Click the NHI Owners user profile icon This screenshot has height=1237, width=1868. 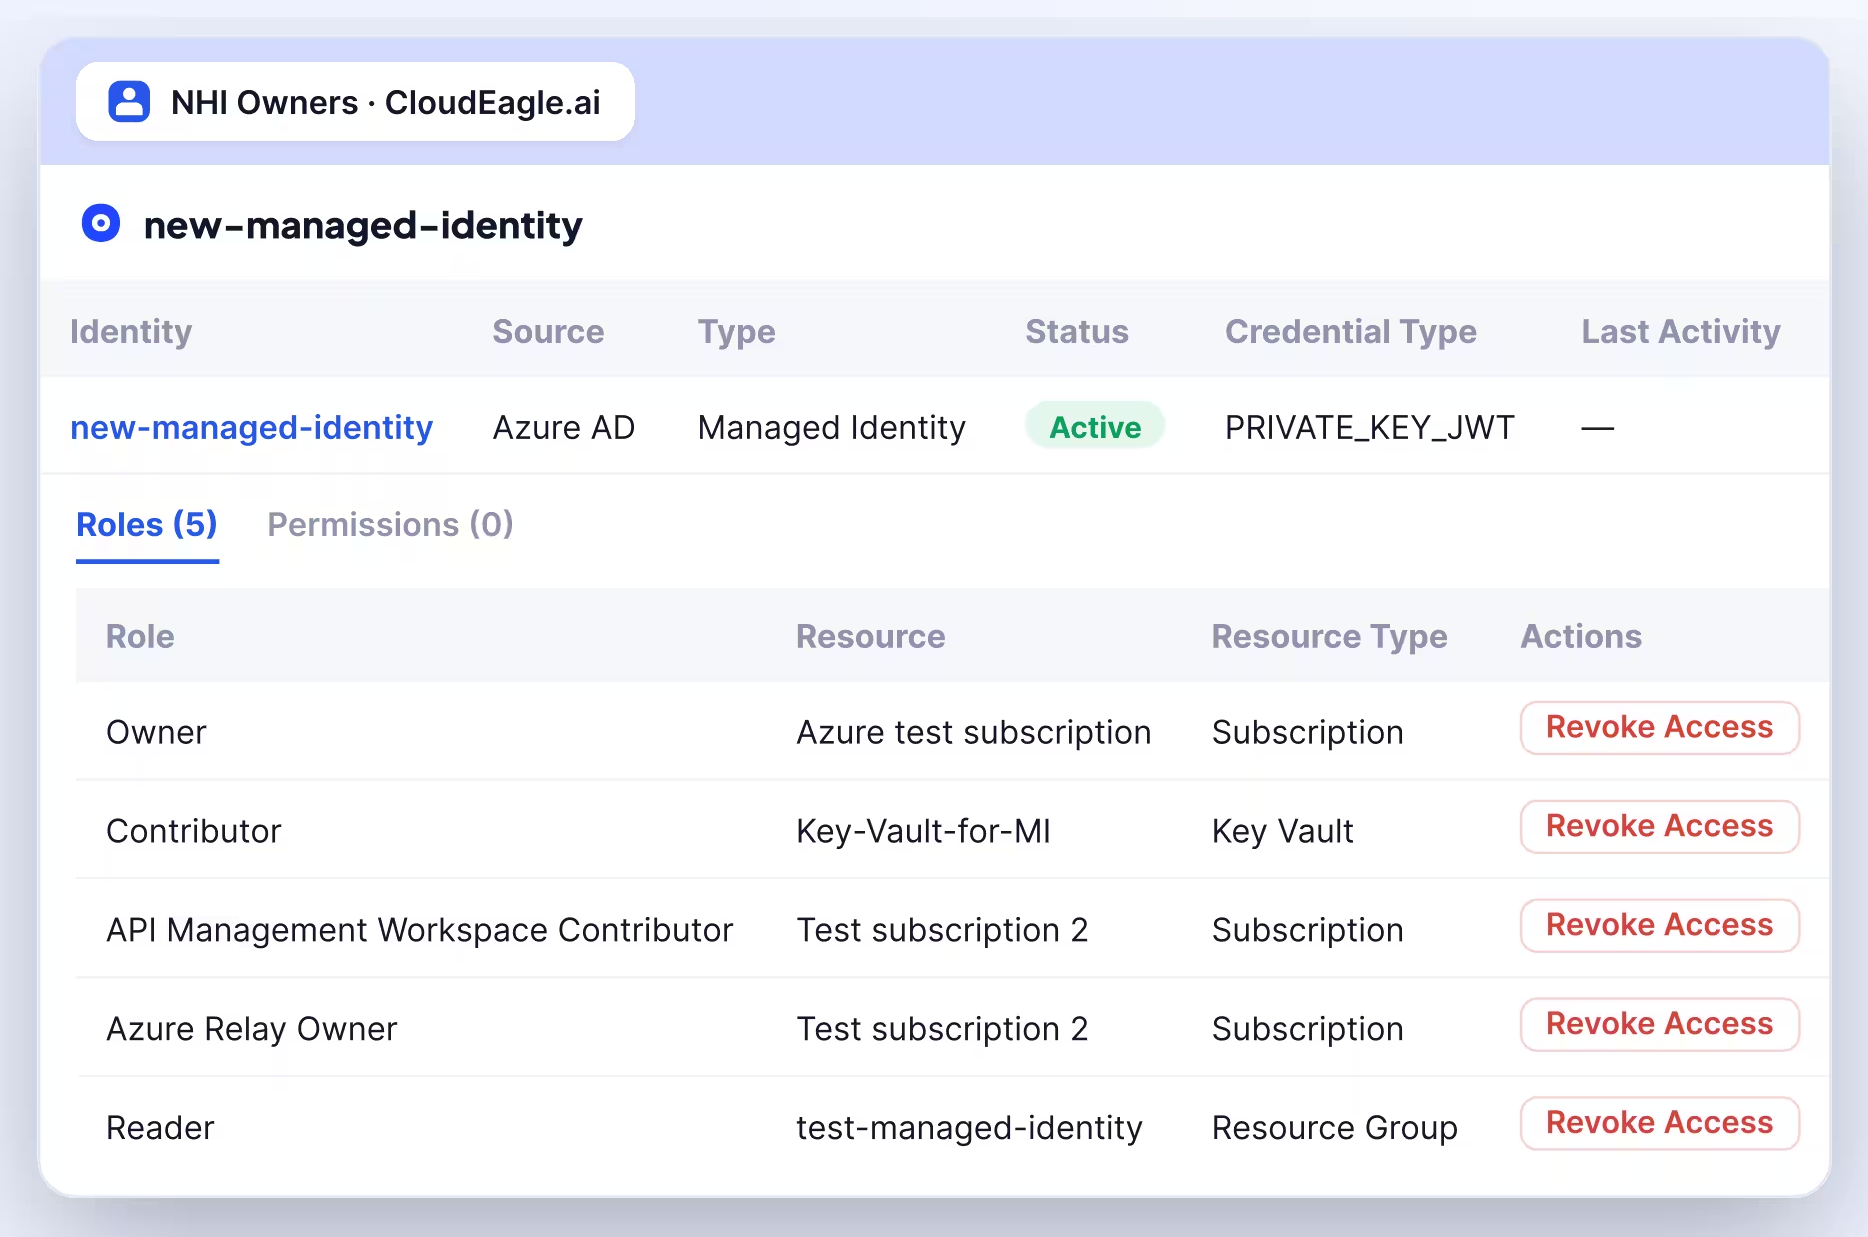pos(129,102)
